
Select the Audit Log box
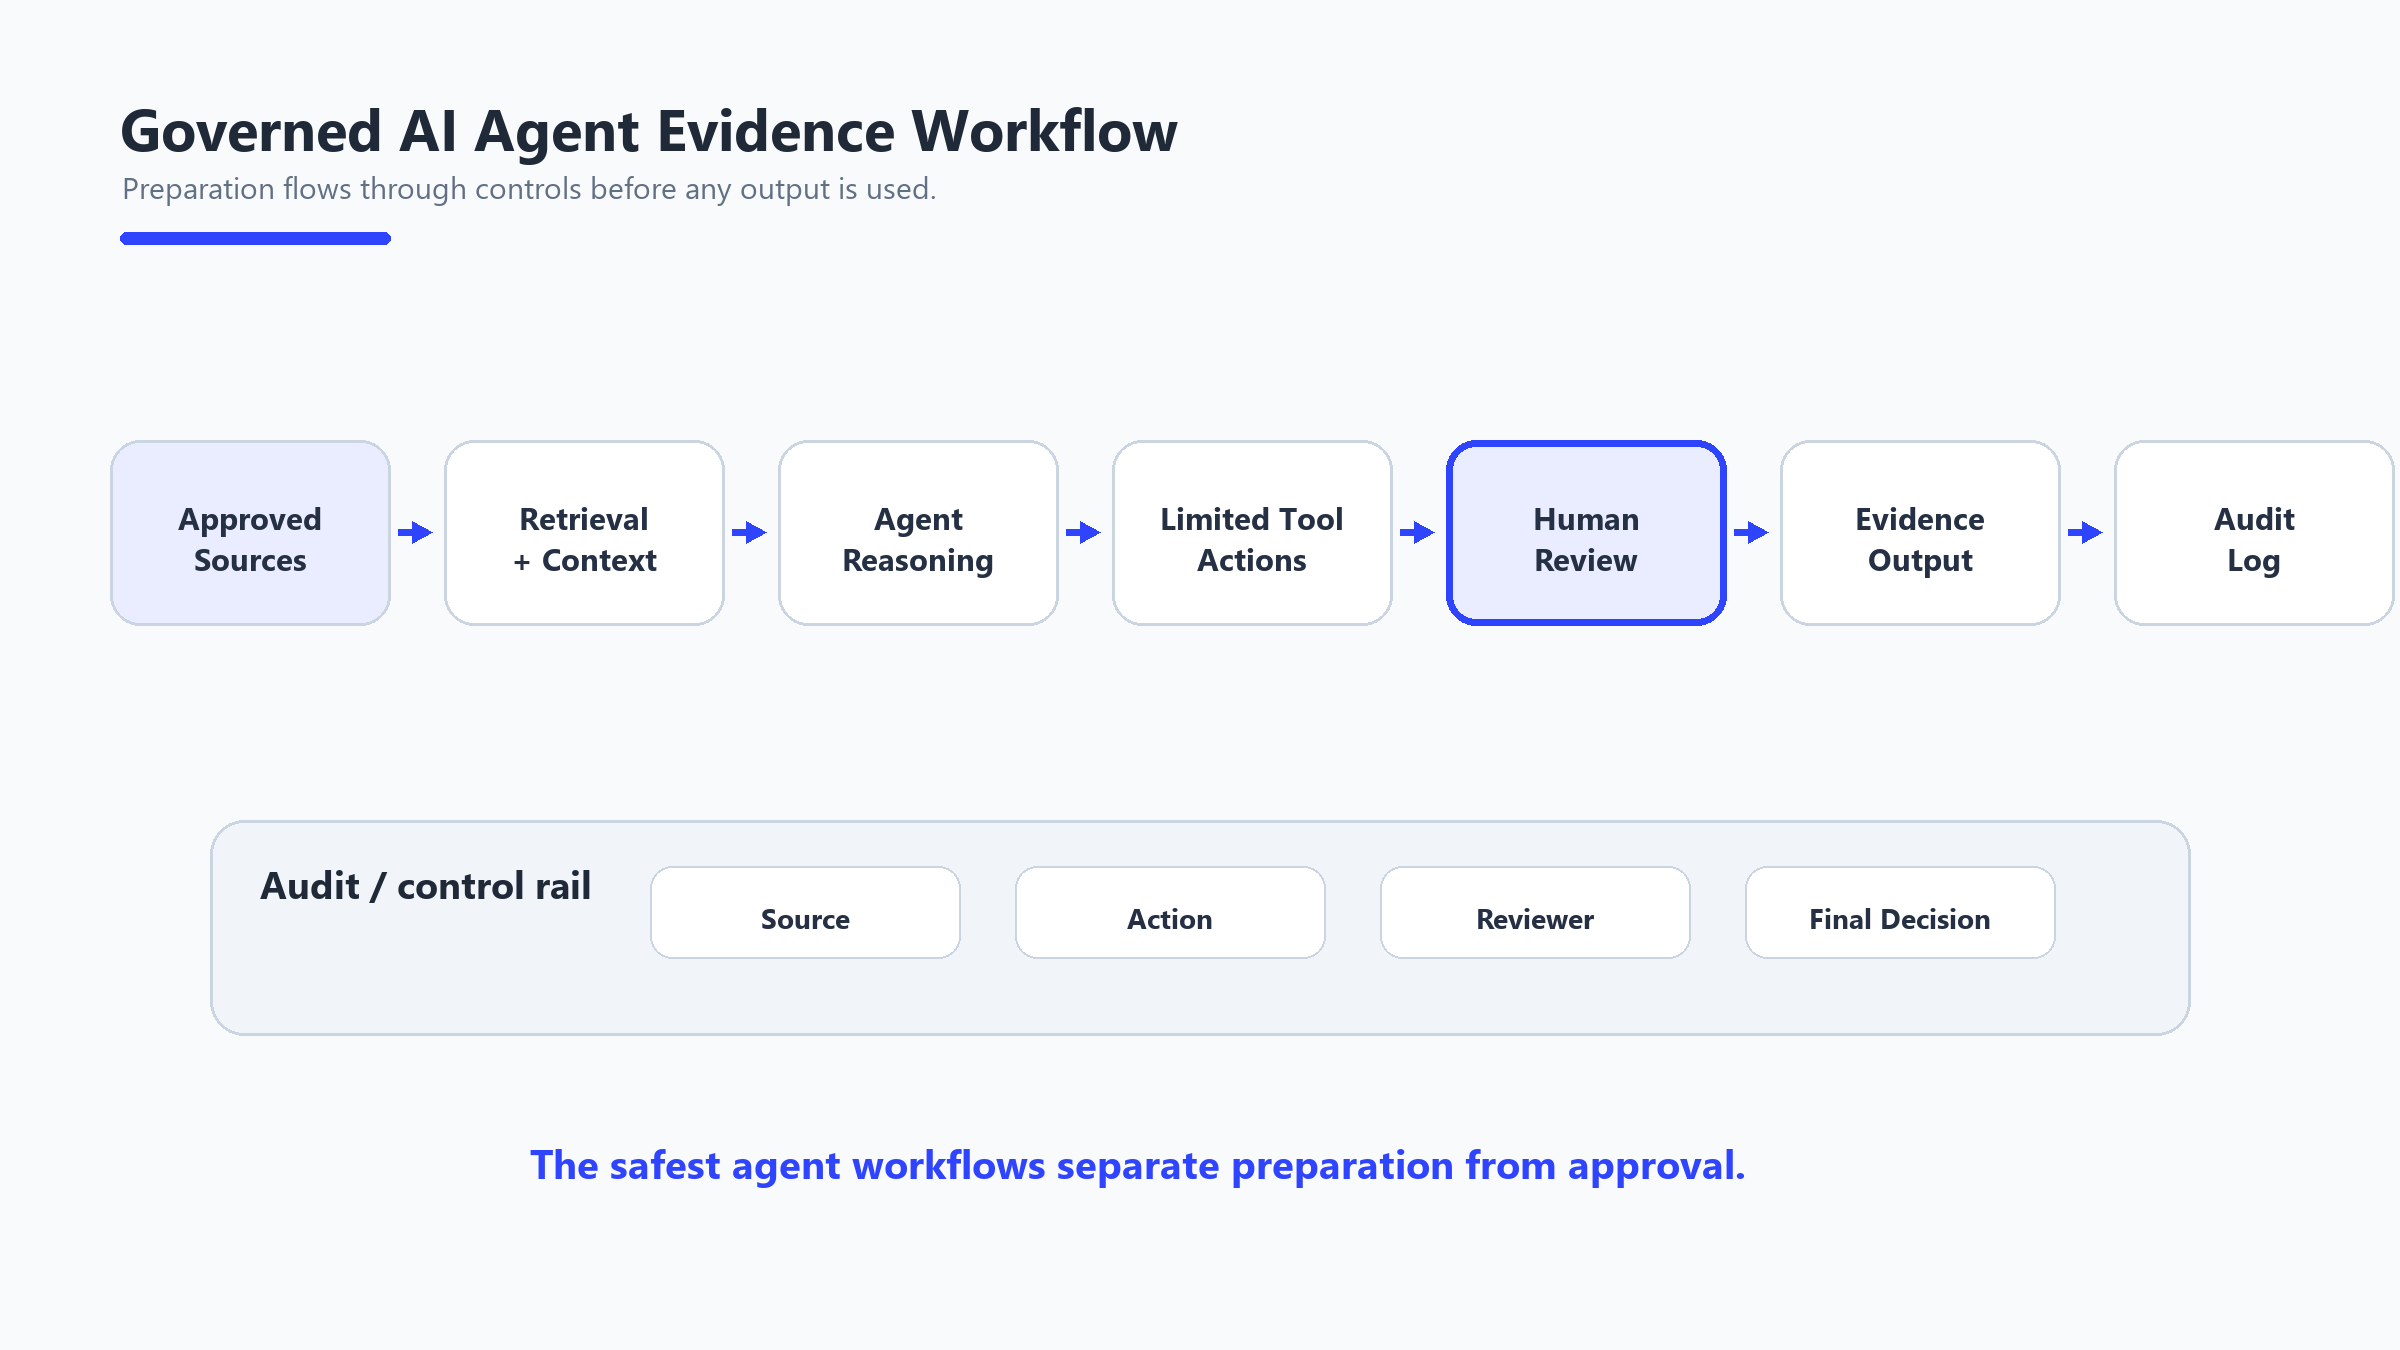[2254, 533]
